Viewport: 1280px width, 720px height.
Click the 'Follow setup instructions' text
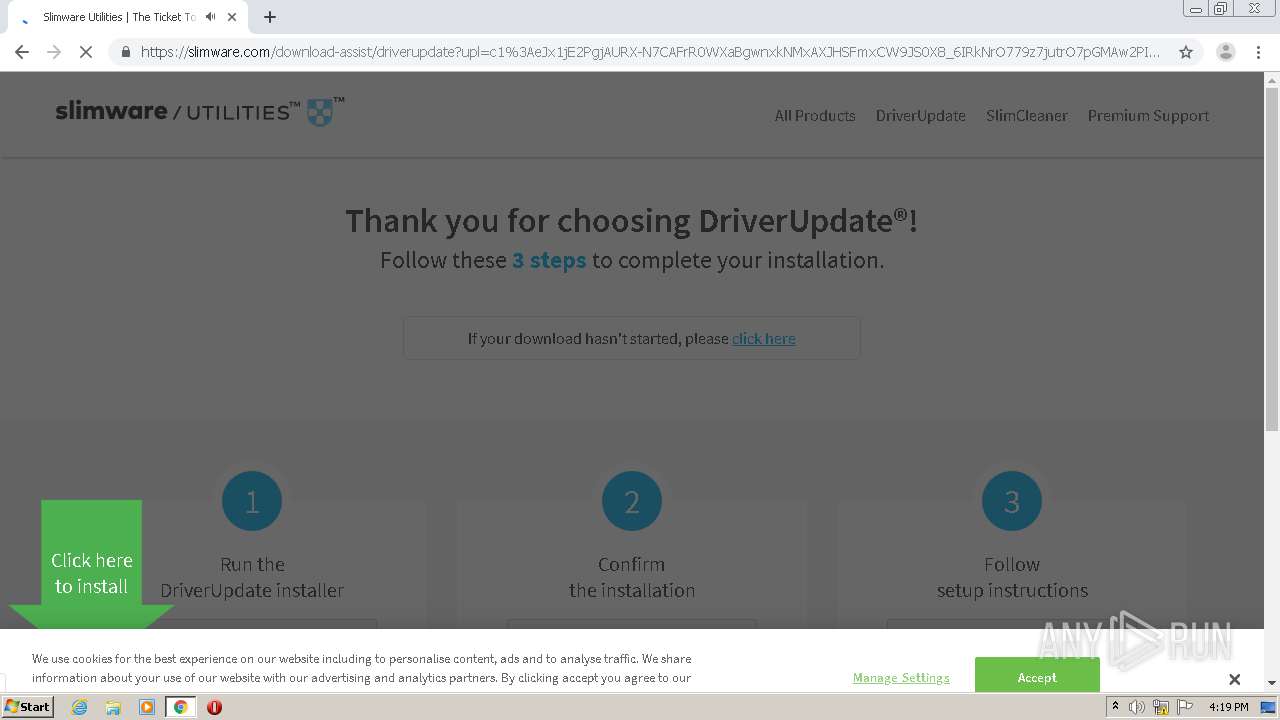tap(1012, 577)
